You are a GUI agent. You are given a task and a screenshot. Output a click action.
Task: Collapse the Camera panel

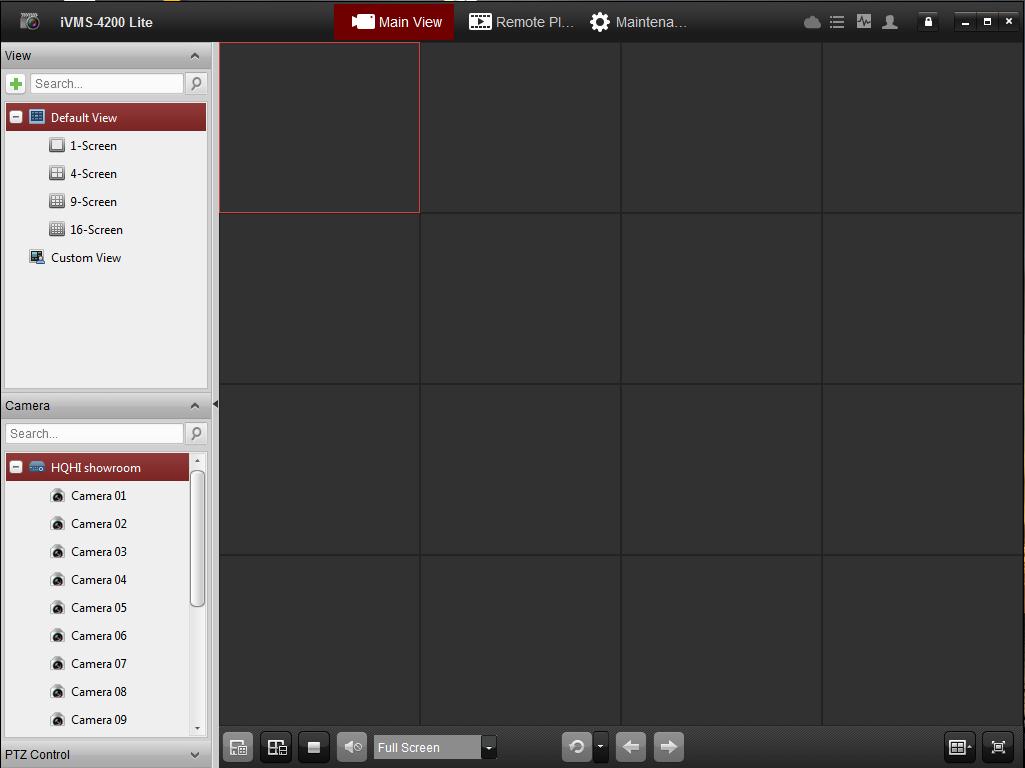(194, 406)
